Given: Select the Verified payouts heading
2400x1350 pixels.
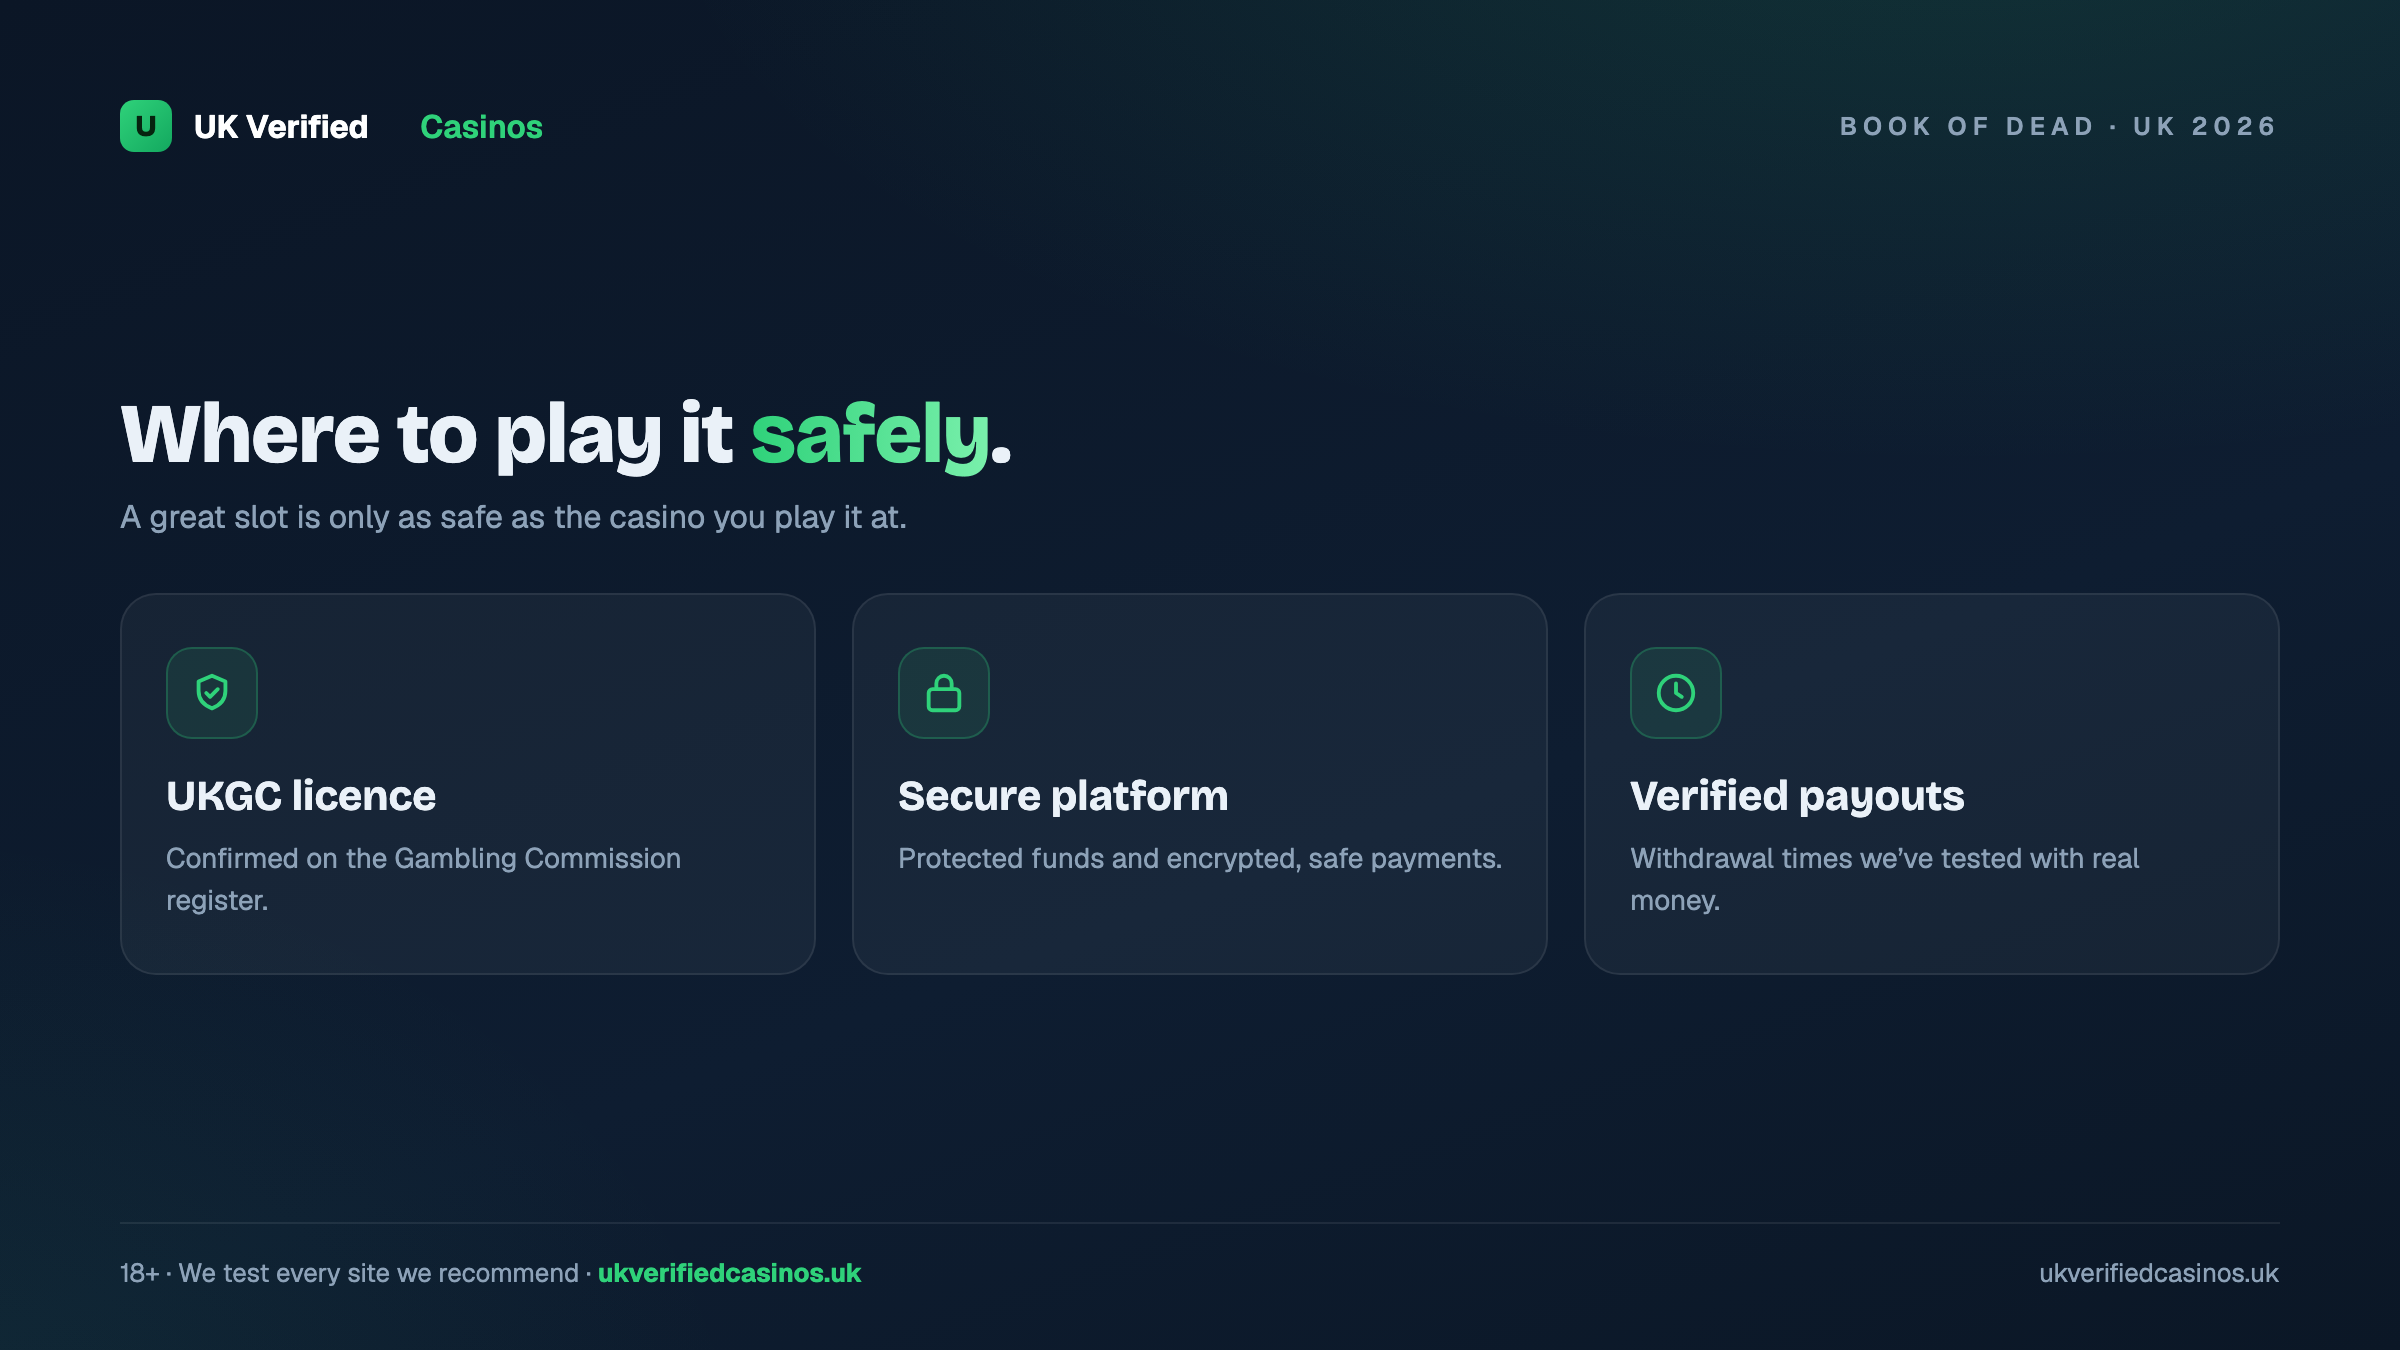Looking at the screenshot, I should tap(1797, 796).
